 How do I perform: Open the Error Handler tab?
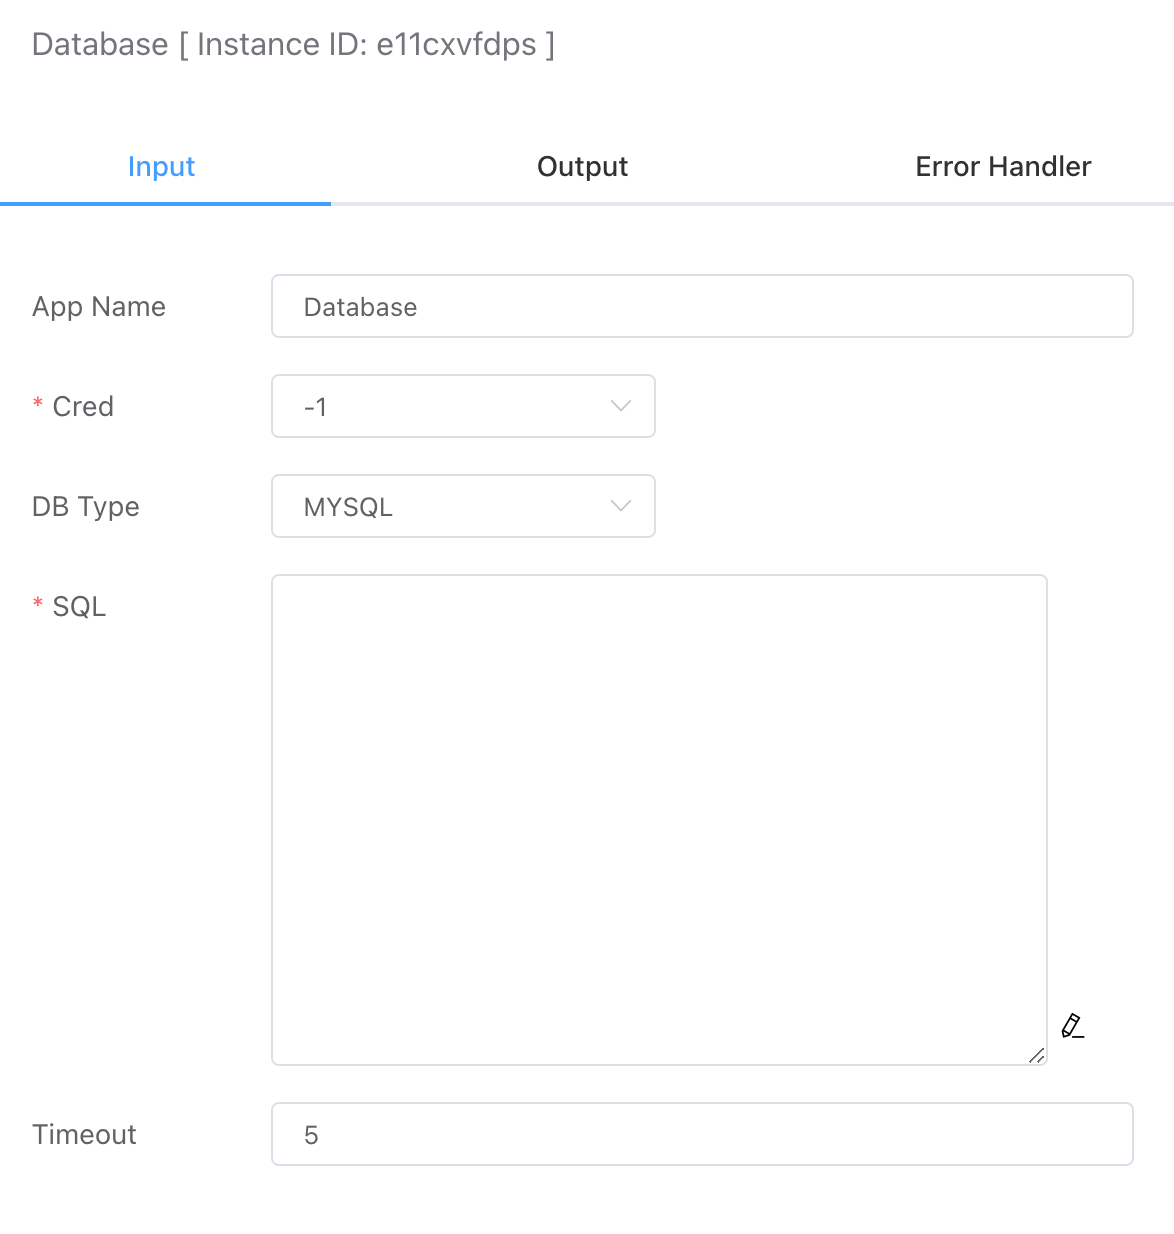1003,167
